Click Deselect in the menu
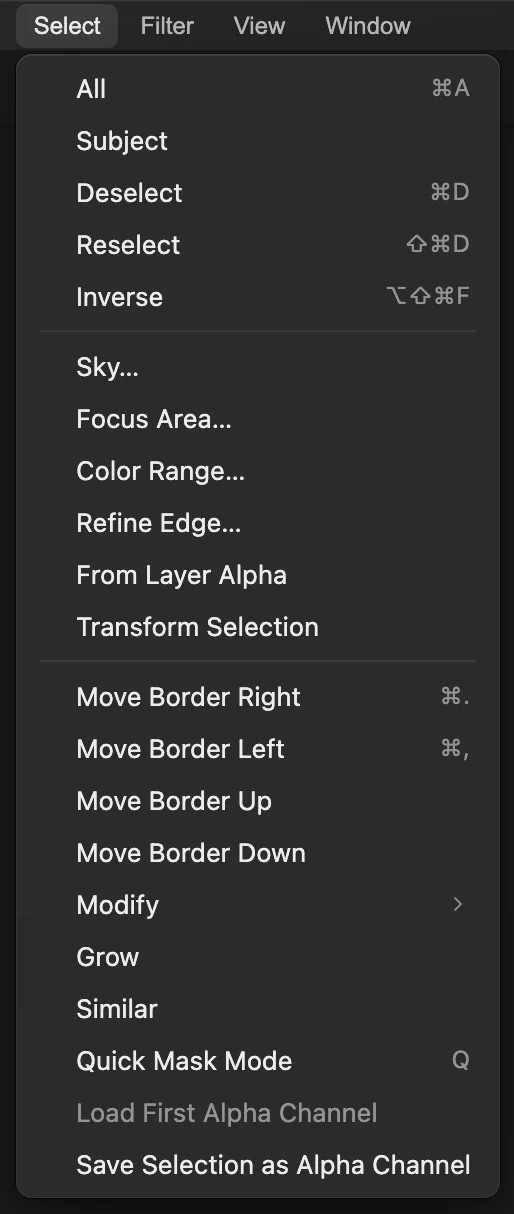The image size is (514, 1214). [258, 193]
